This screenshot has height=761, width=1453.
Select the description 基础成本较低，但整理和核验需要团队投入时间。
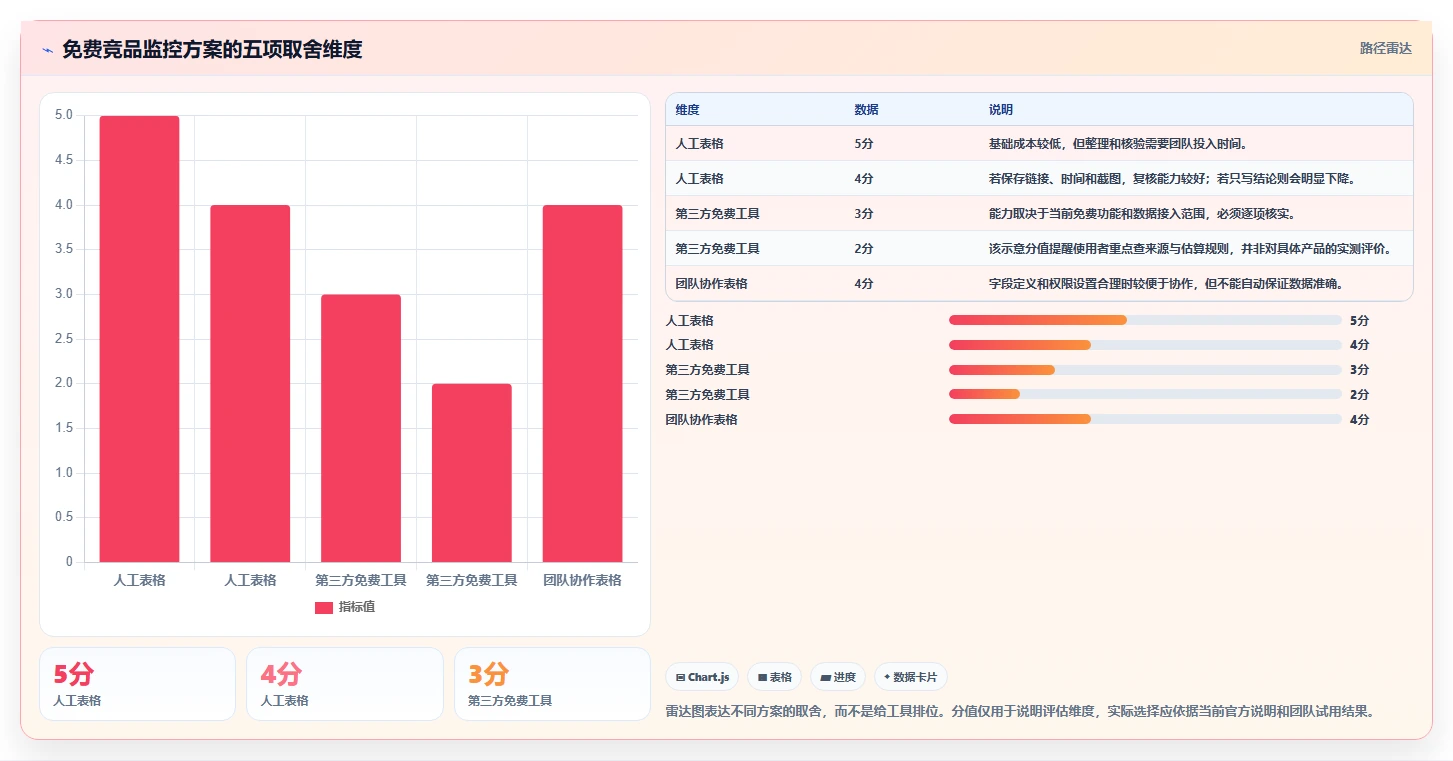(1118, 144)
